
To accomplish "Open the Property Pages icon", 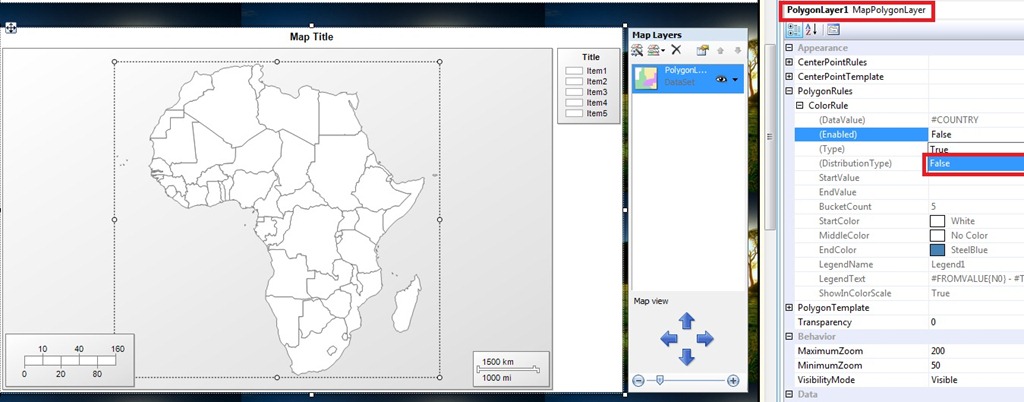I will [x=833, y=29].
